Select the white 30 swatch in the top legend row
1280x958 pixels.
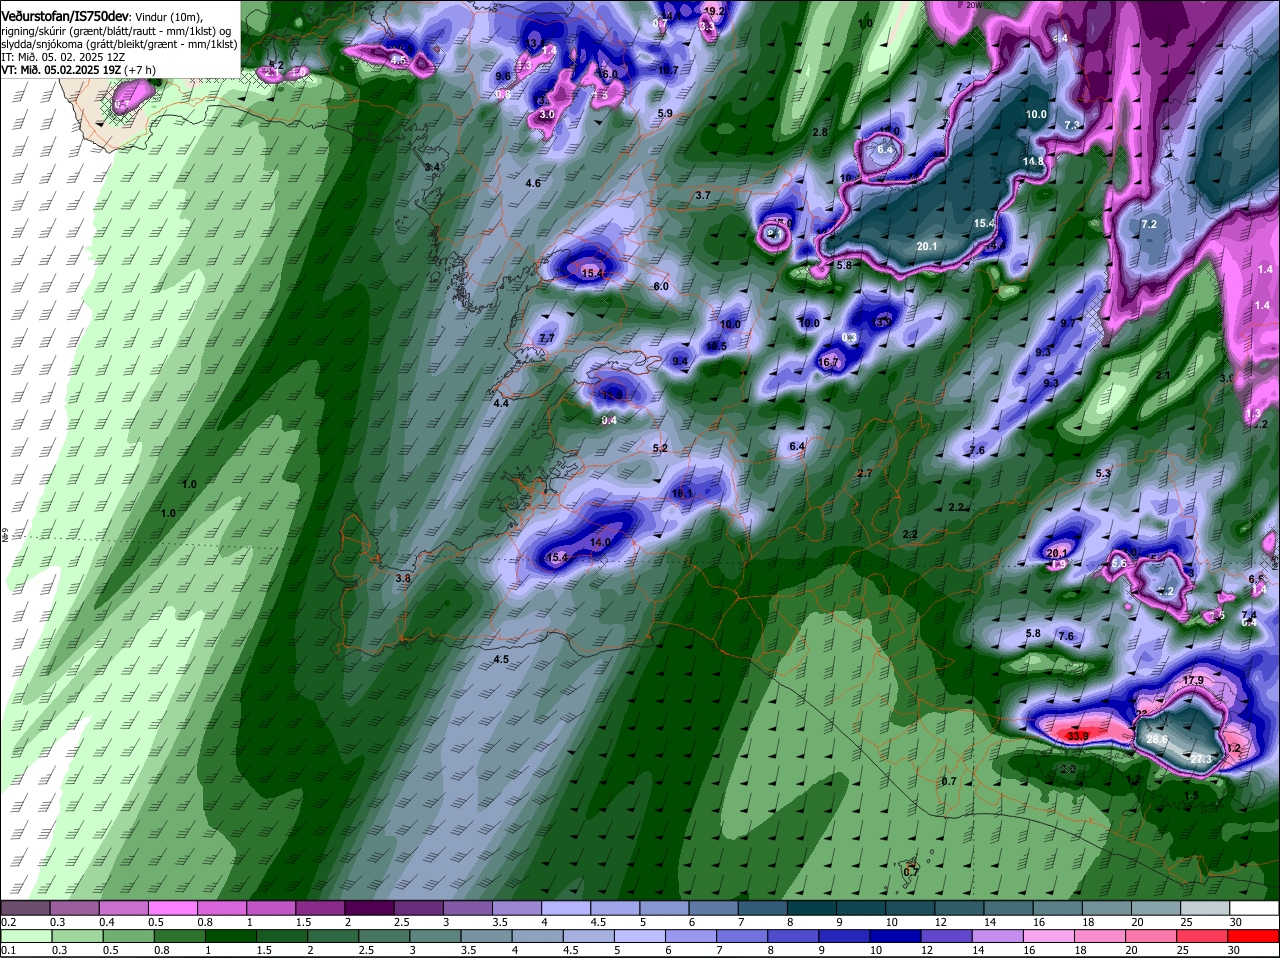[x=1253, y=908]
